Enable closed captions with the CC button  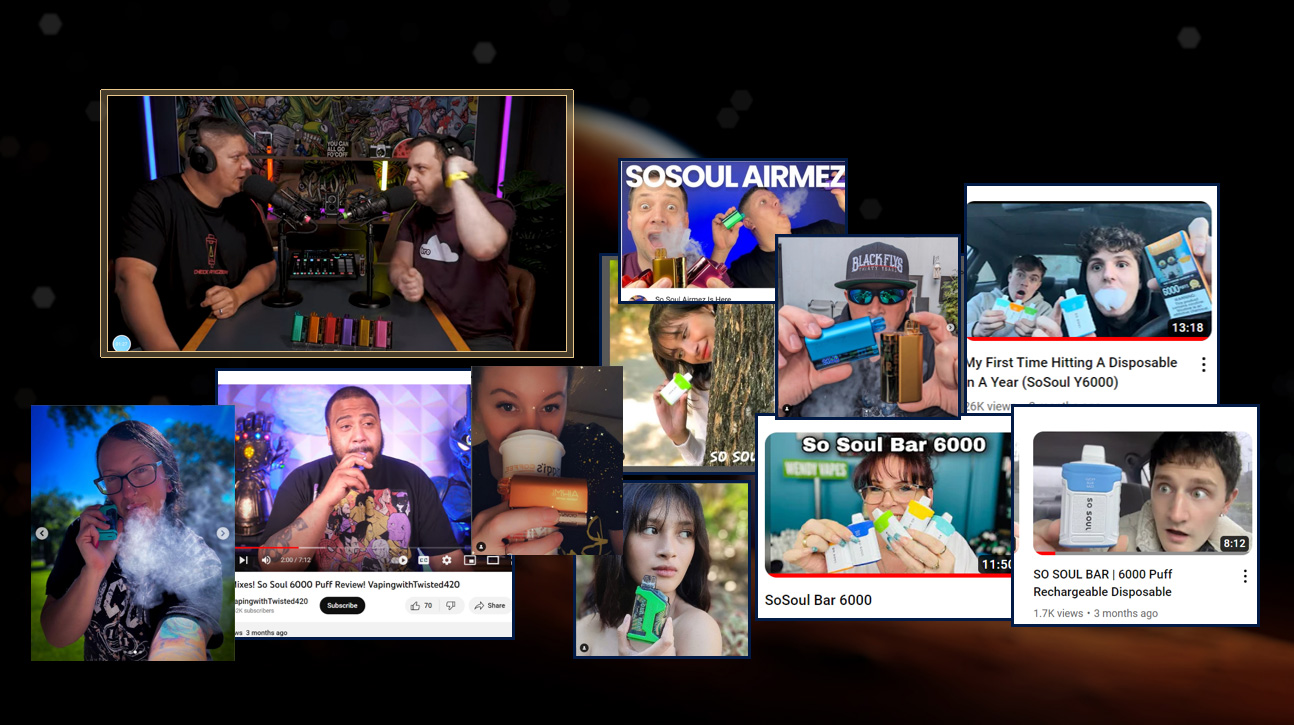[x=423, y=560]
